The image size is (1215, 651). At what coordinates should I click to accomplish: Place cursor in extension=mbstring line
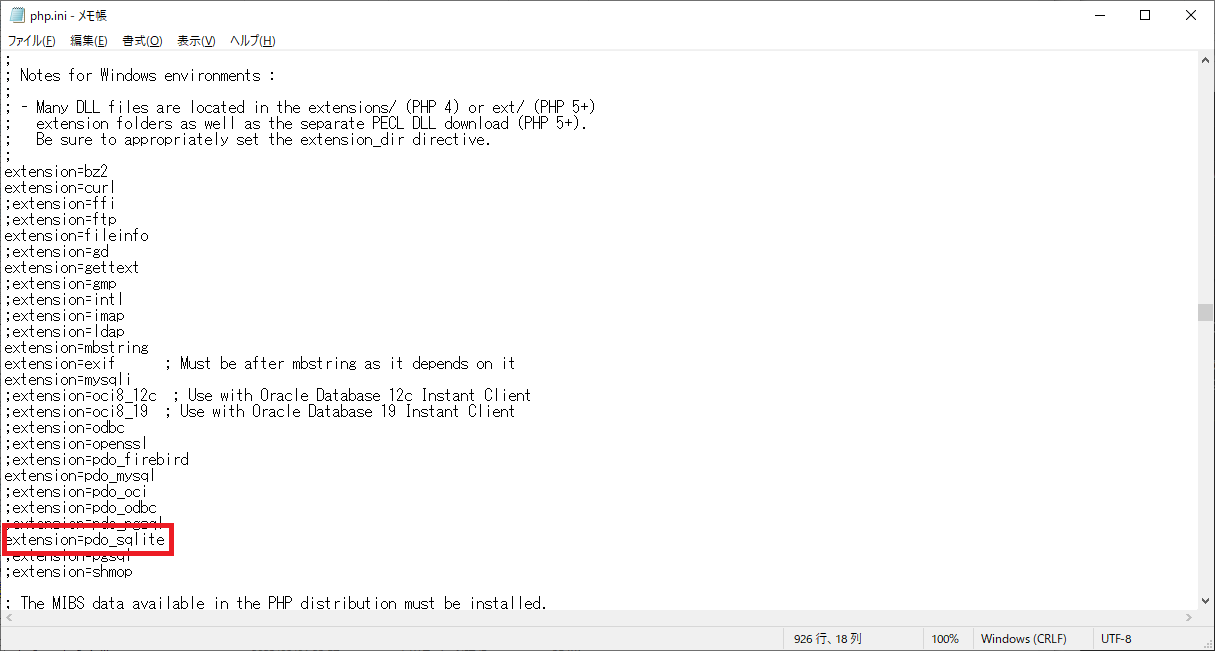(x=77, y=348)
